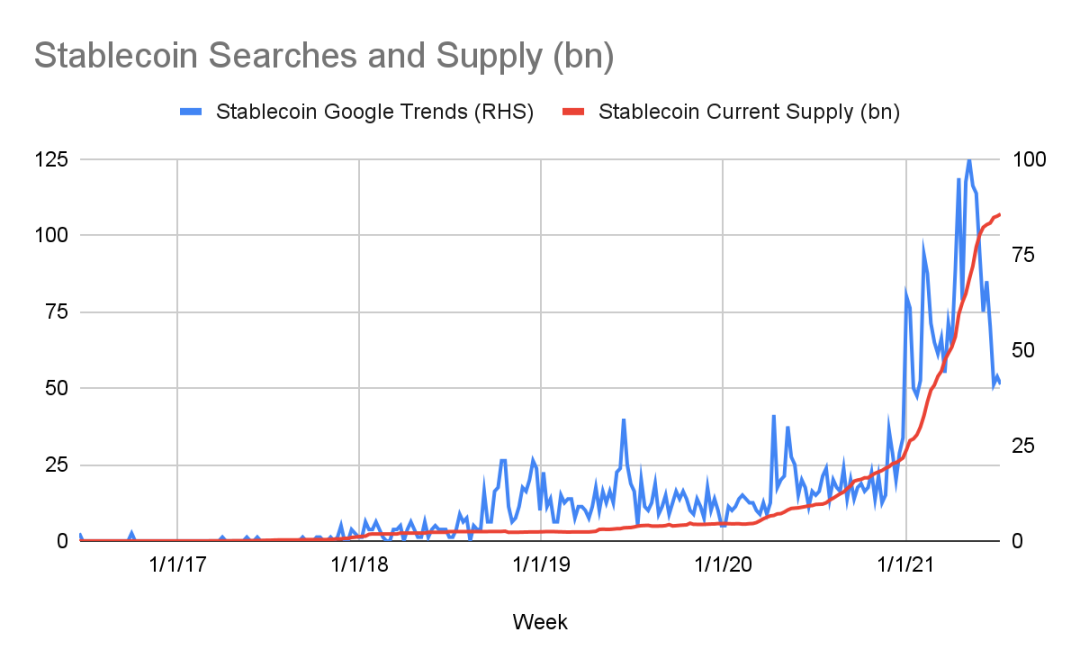The height and width of the screenshot is (668, 1080).
Task: Click the 100 label on the left axis
Action: [x=52, y=236]
